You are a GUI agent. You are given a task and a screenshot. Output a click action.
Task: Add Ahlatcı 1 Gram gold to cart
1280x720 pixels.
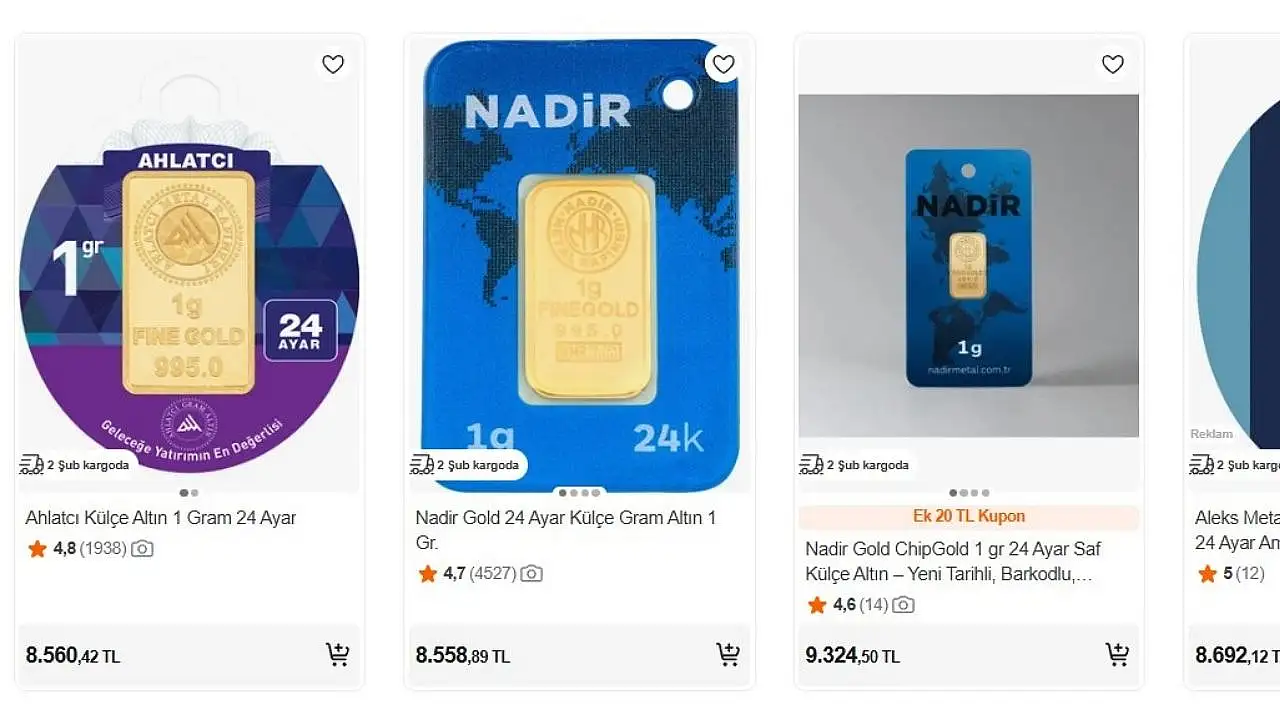point(338,655)
